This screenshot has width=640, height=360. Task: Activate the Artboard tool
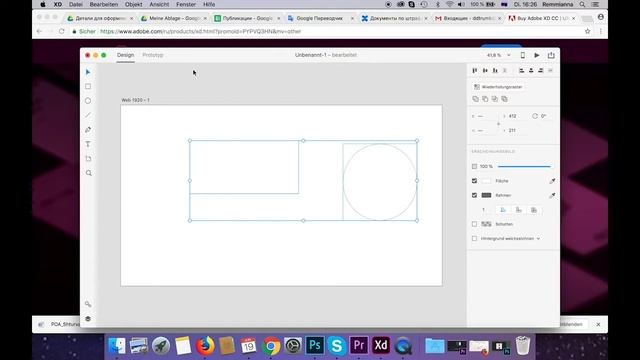click(88, 159)
